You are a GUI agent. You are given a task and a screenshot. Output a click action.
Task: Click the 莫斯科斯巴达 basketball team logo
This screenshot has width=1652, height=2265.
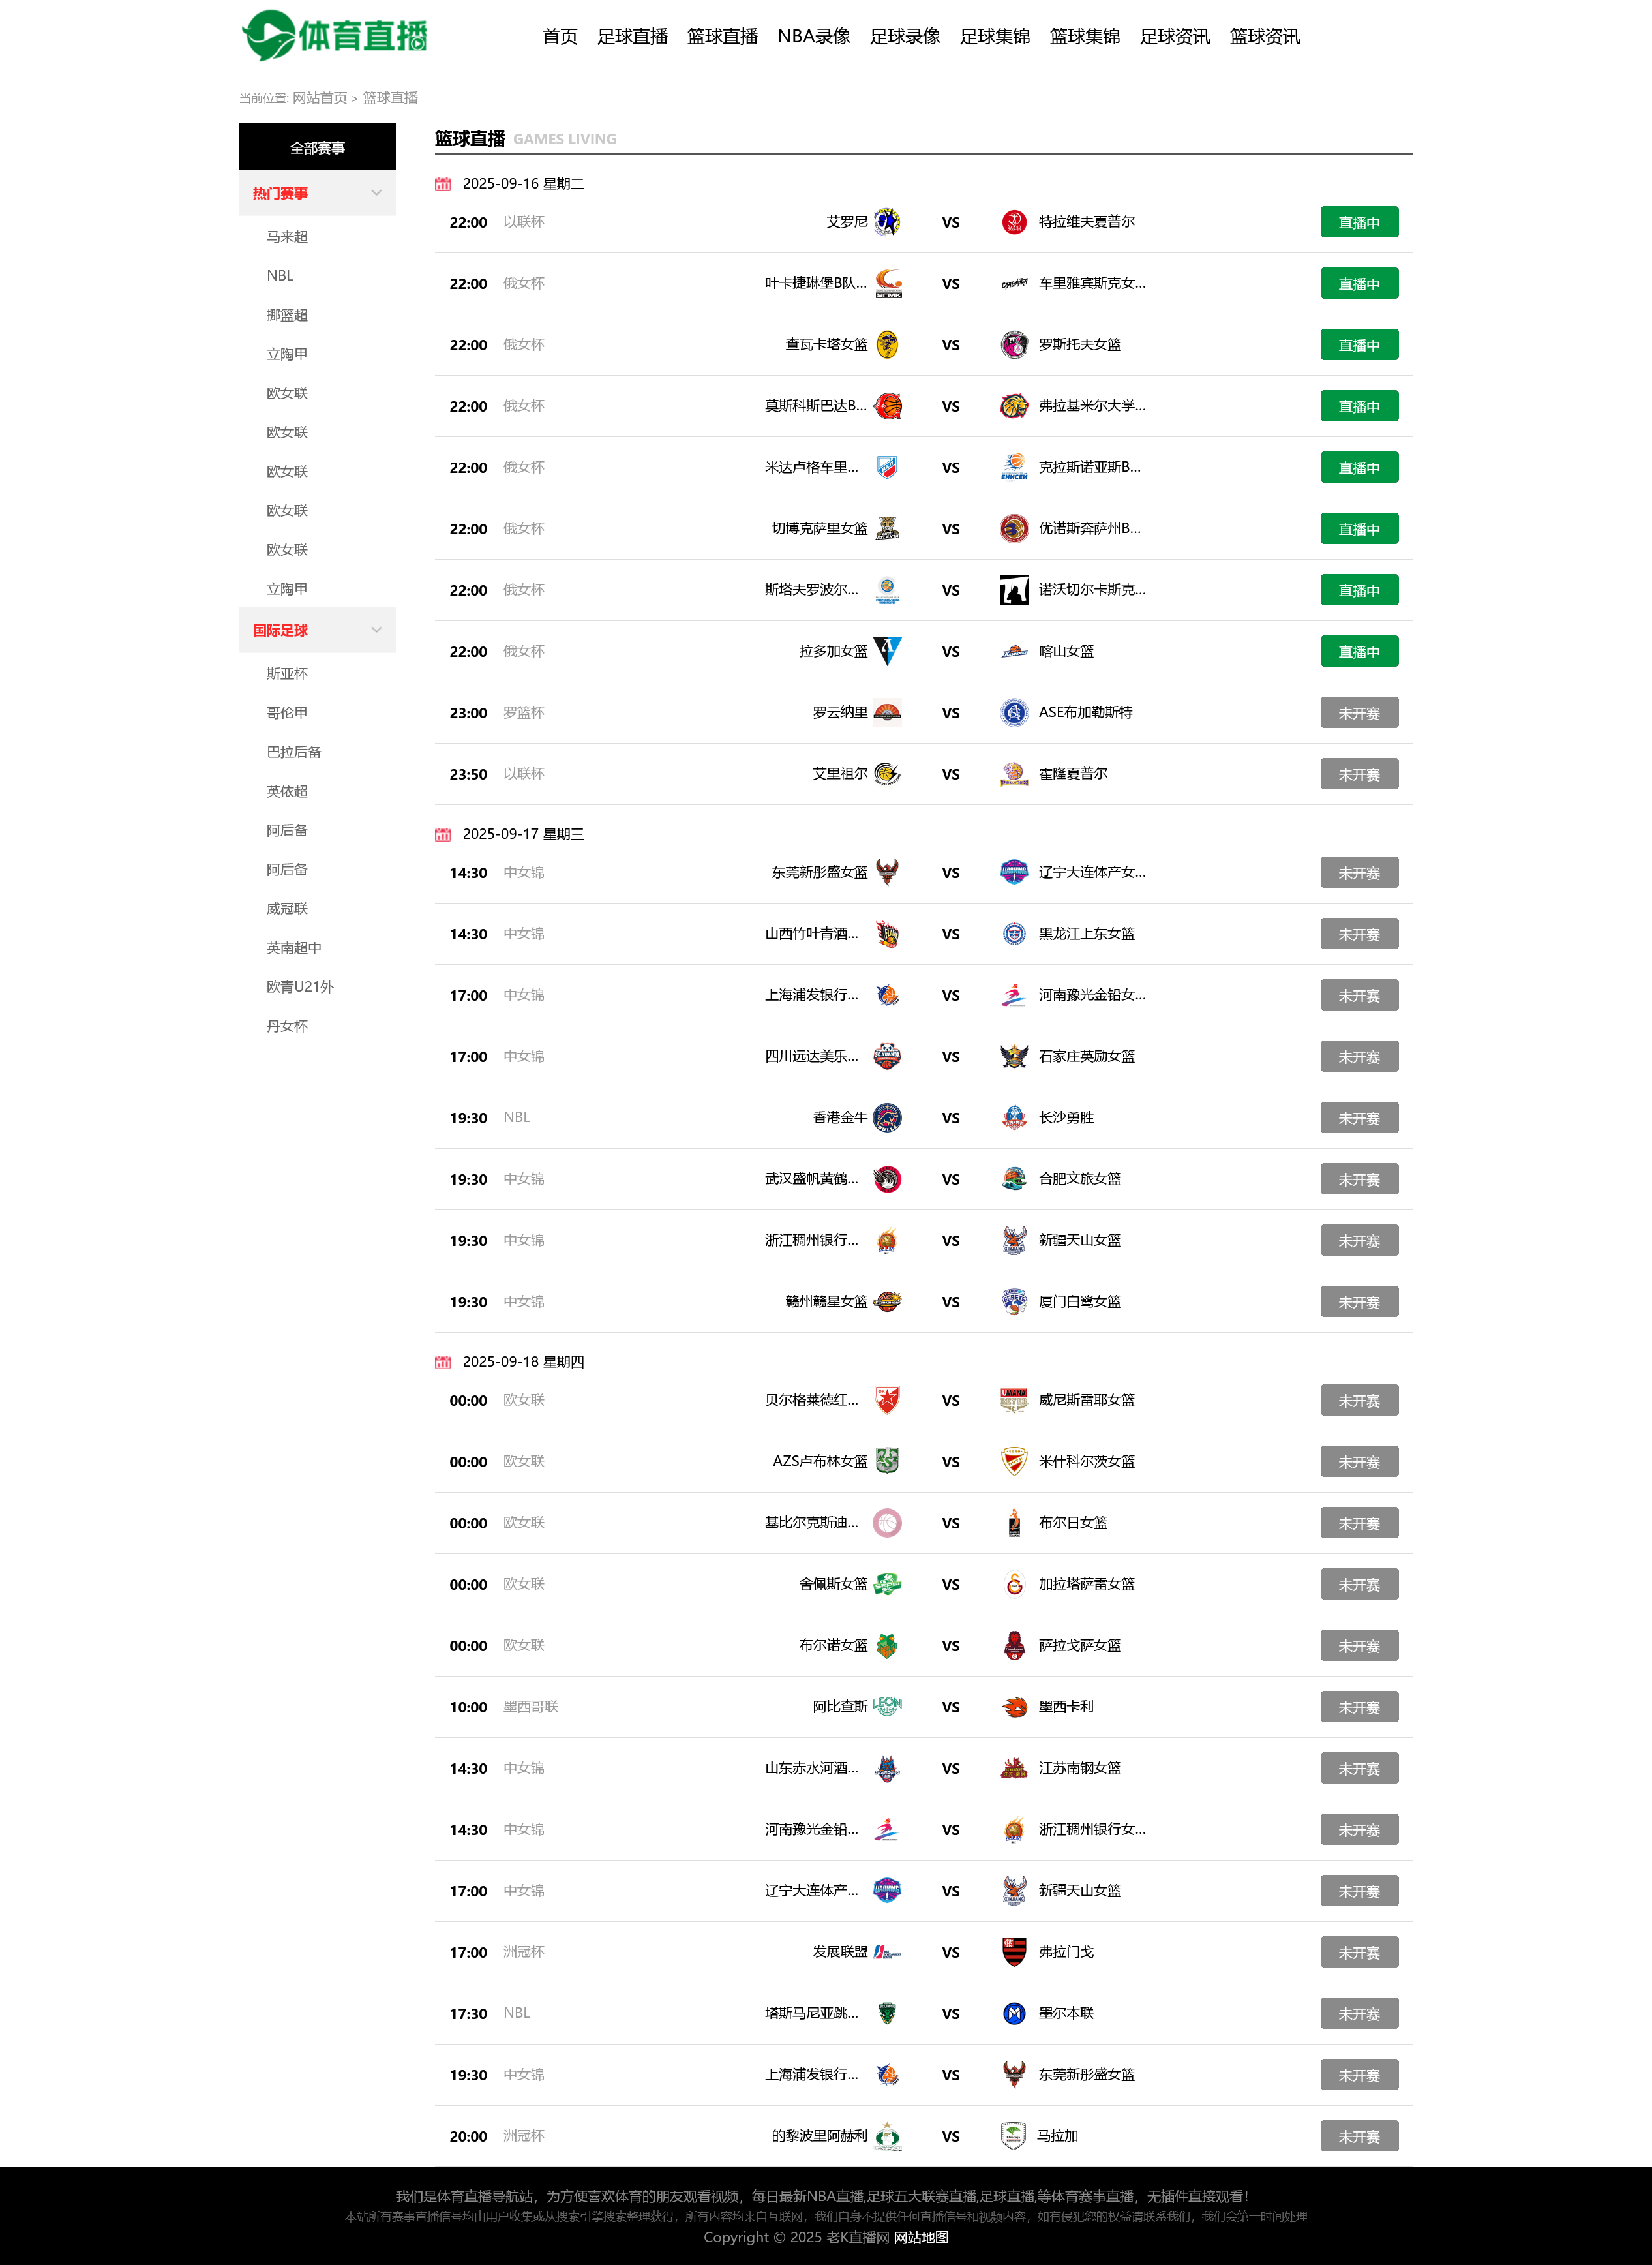tap(887, 406)
